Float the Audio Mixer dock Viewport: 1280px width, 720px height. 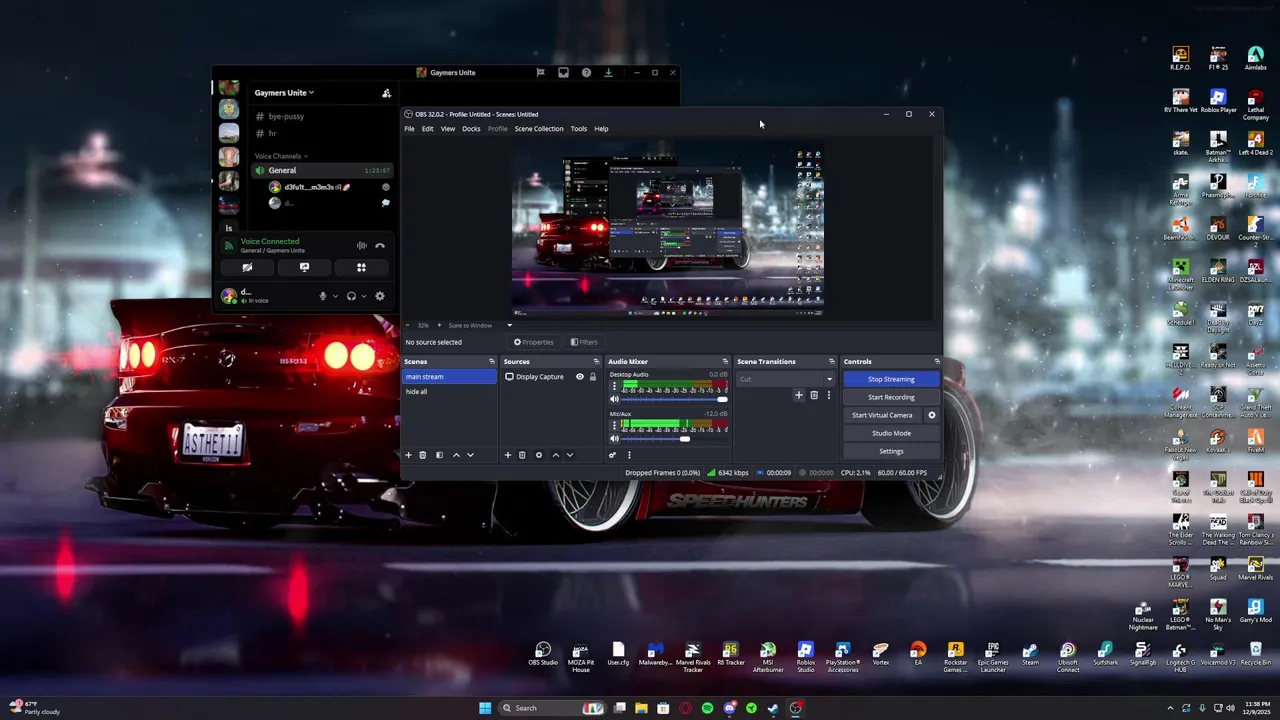(725, 361)
